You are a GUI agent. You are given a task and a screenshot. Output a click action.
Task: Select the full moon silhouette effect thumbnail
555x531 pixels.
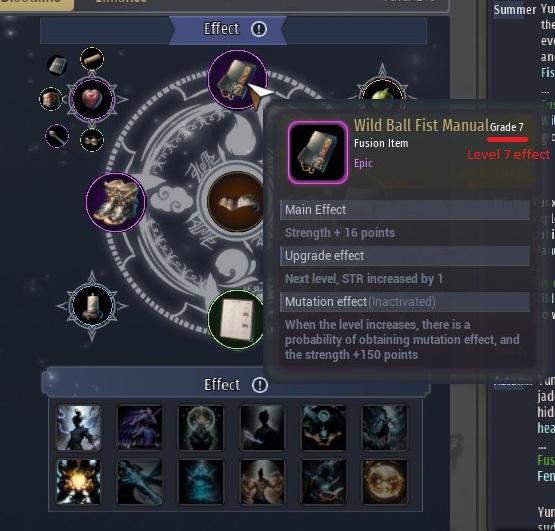coord(201,428)
